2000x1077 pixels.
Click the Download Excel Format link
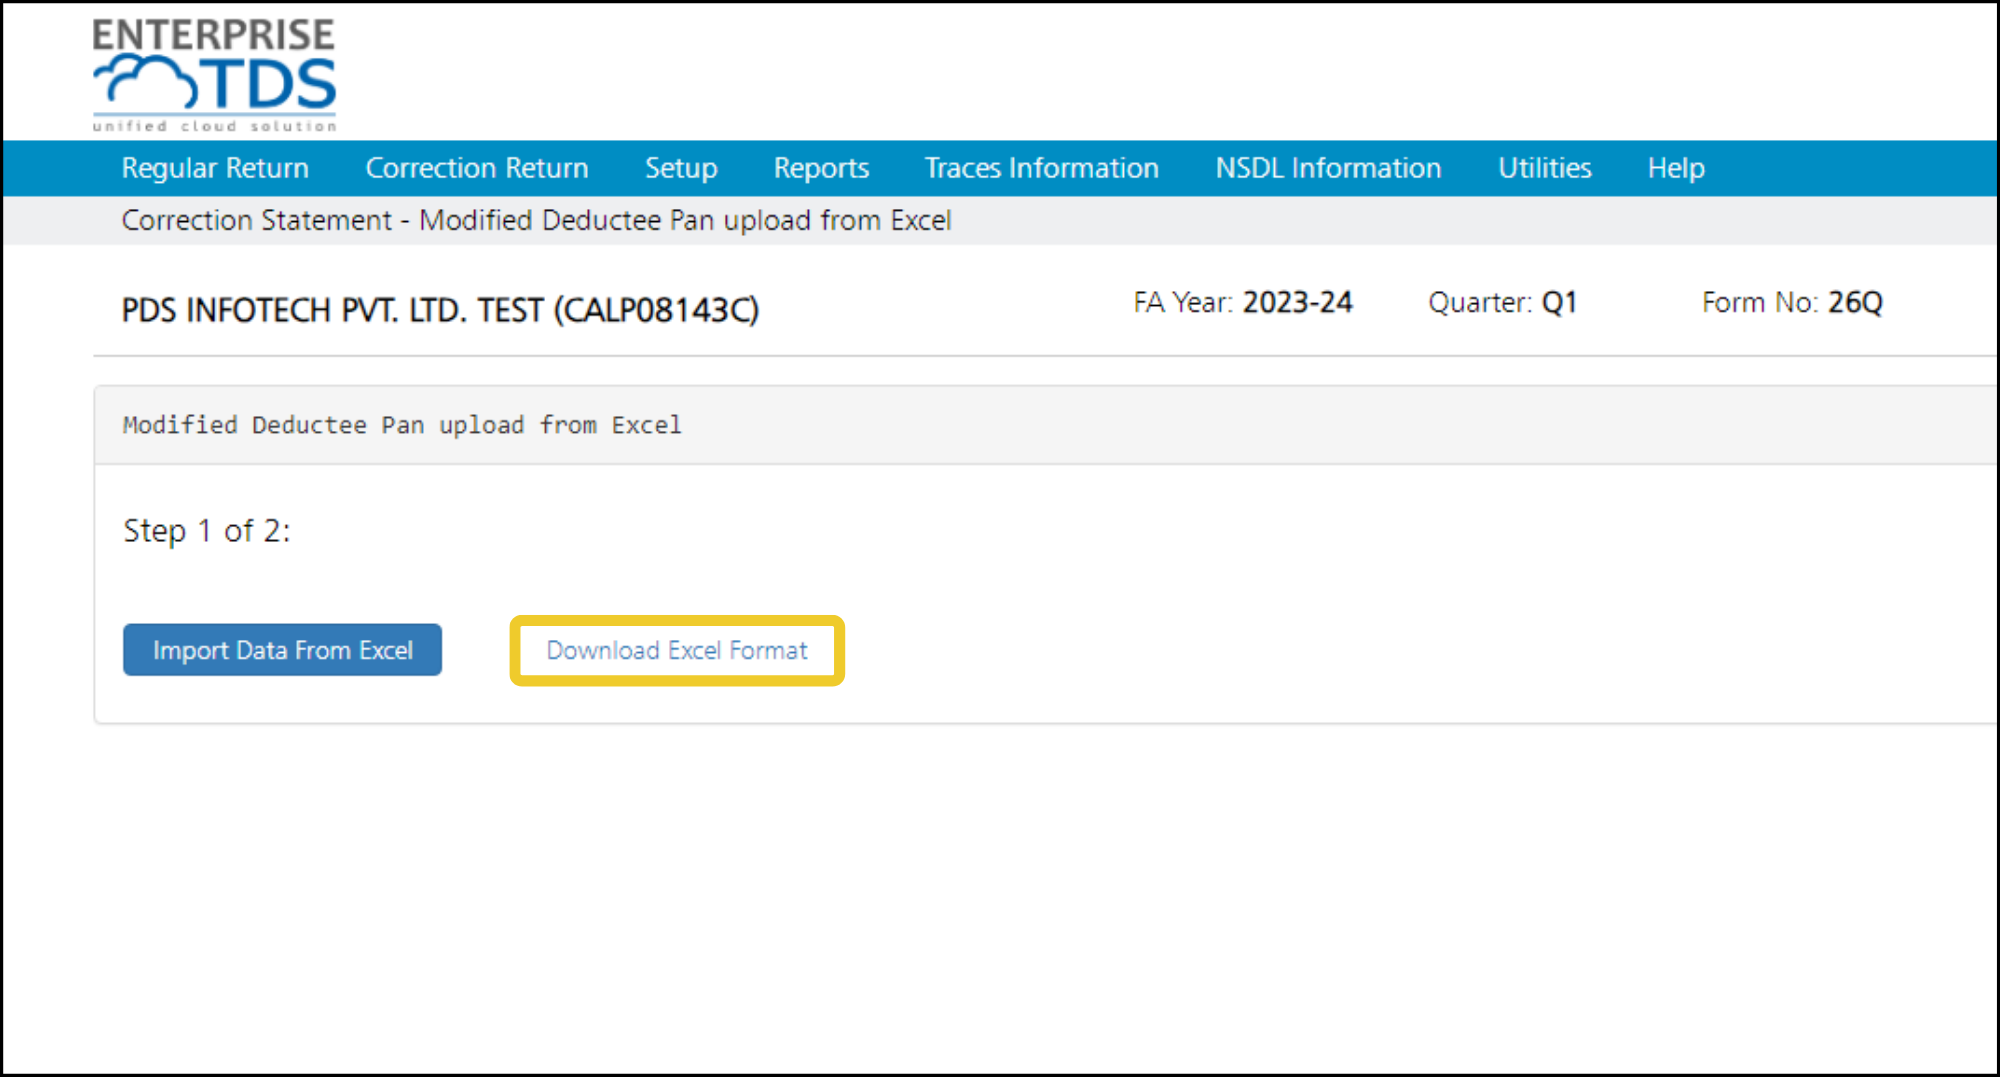[x=677, y=650]
